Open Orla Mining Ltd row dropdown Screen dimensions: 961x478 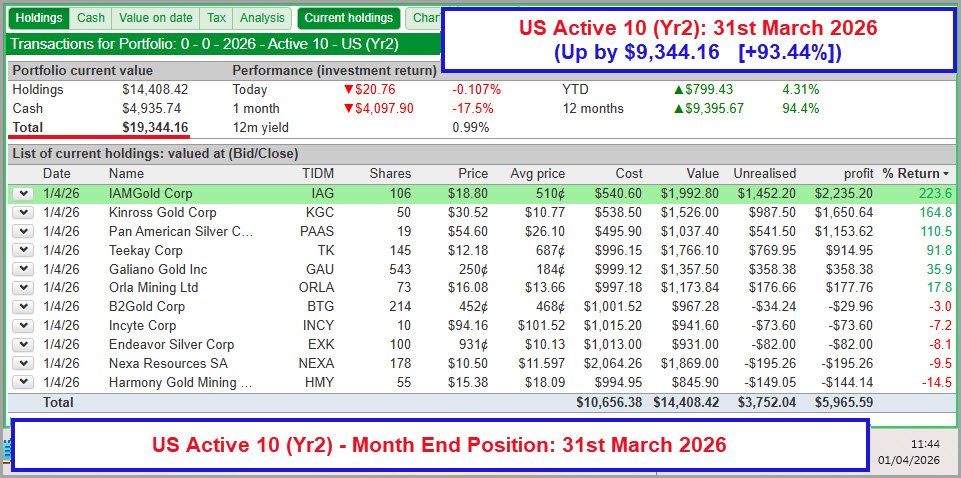coord(23,288)
